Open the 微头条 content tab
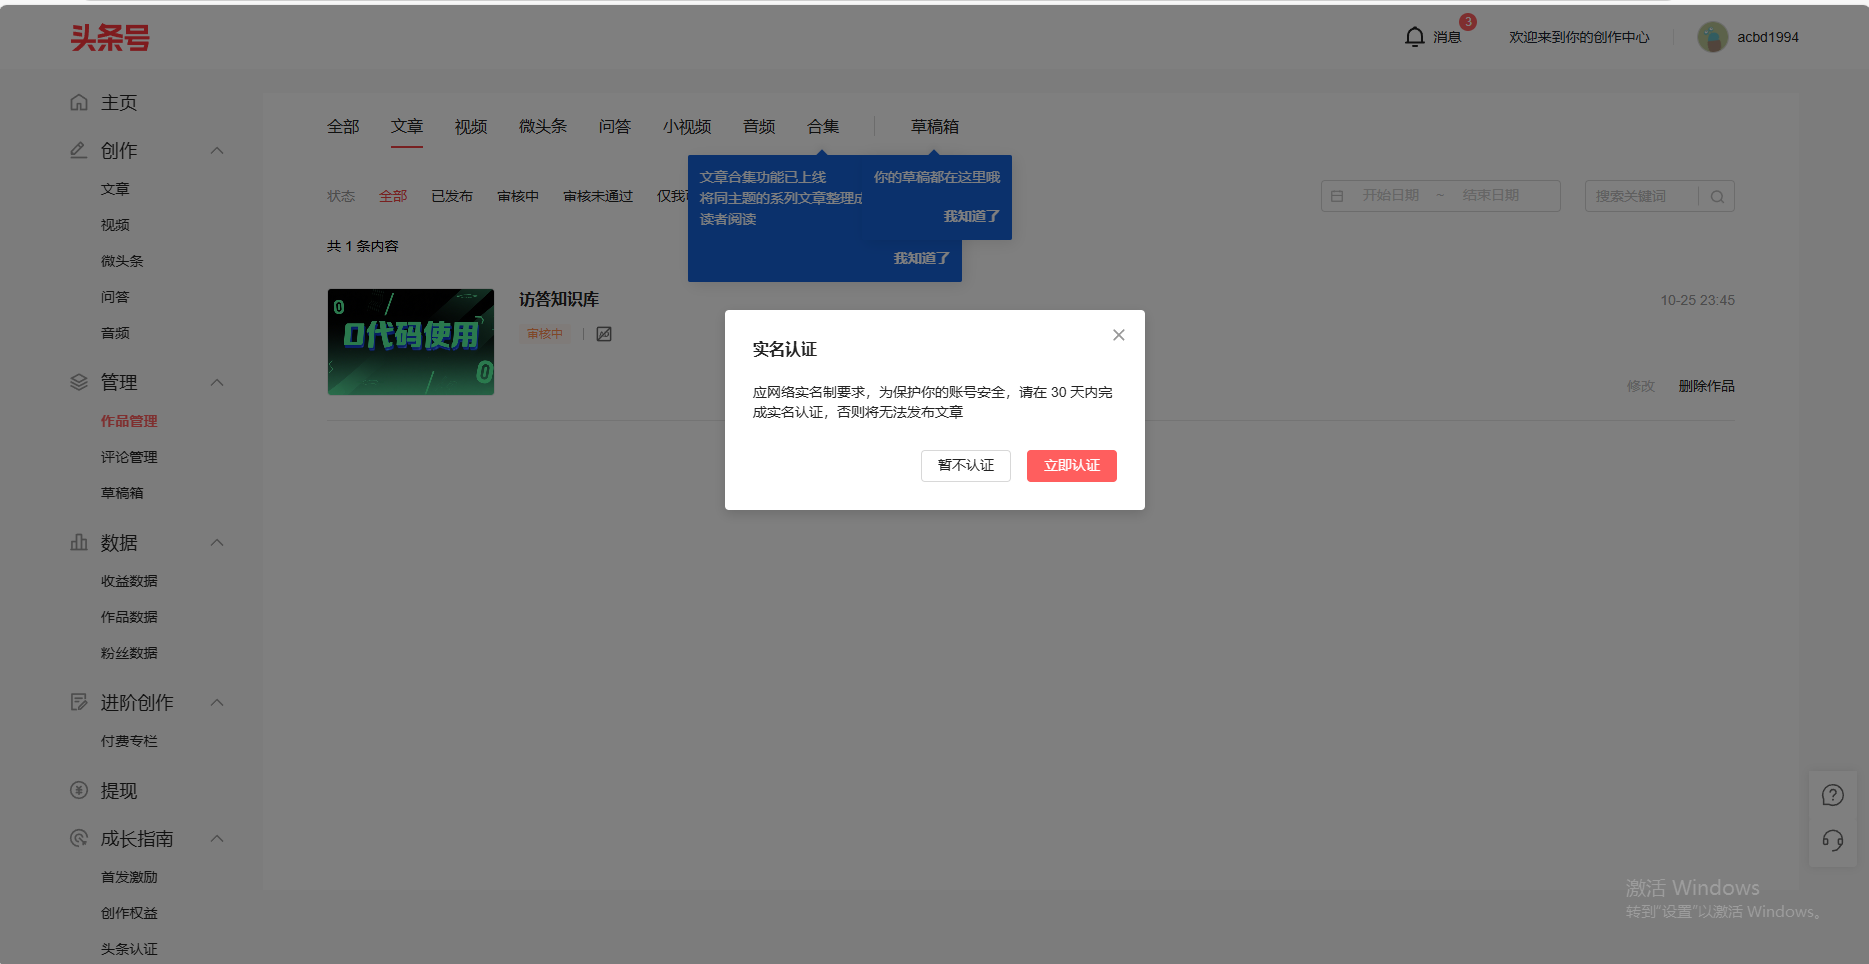 click(542, 126)
